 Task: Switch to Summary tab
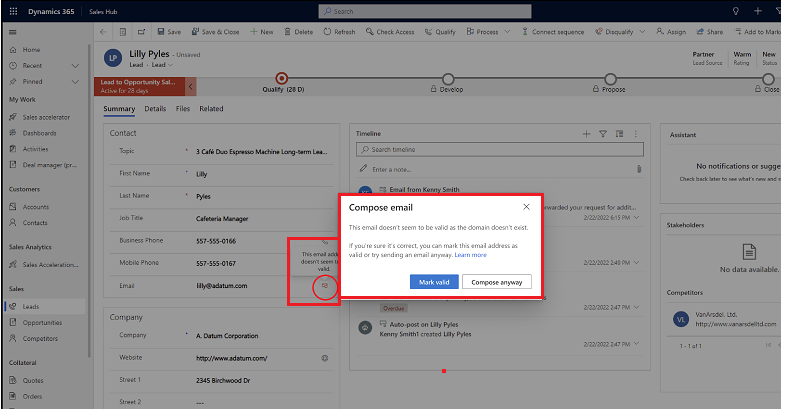click(x=119, y=109)
